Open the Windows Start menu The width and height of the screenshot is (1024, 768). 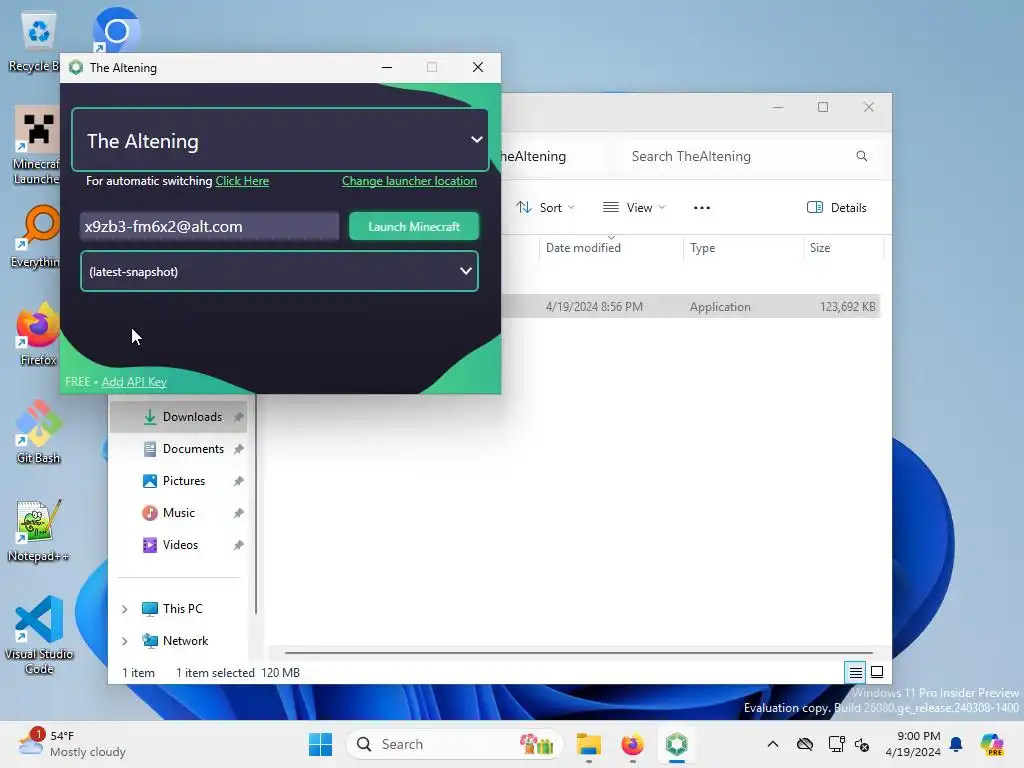coord(320,744)
